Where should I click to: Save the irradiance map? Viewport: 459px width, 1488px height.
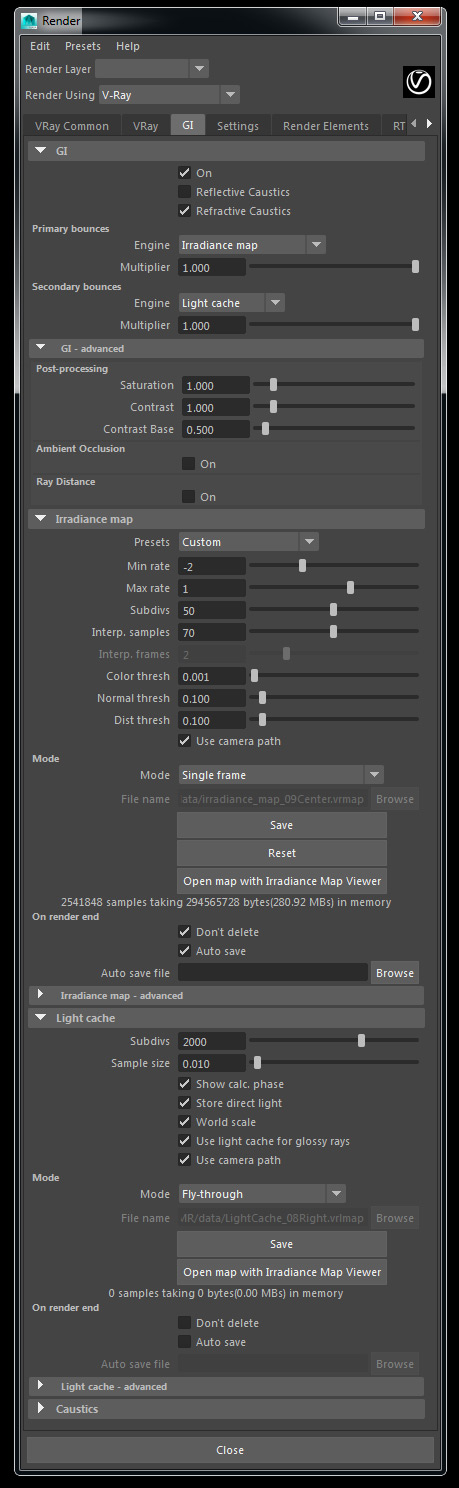(x=282, y=825)
